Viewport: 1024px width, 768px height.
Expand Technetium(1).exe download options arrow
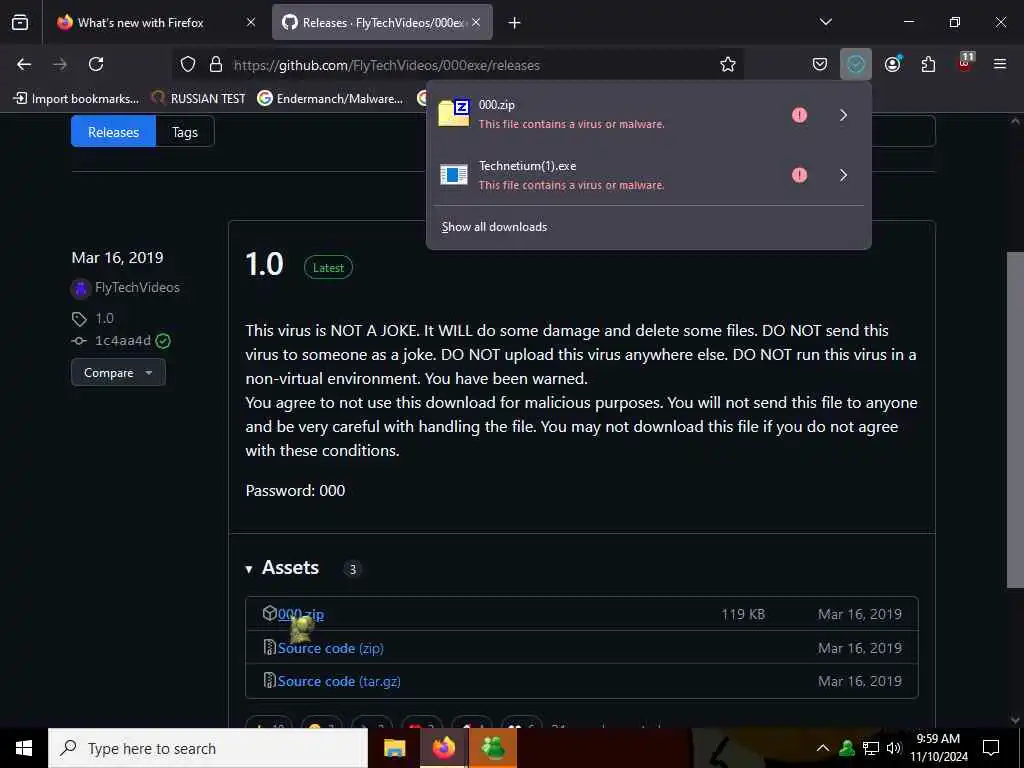click(x=844, y=175)
